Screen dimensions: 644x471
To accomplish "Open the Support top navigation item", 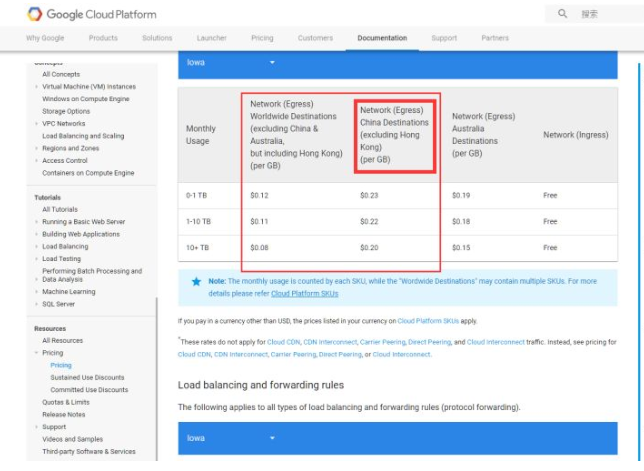I will pyautogui.click(x=444, y=38).
